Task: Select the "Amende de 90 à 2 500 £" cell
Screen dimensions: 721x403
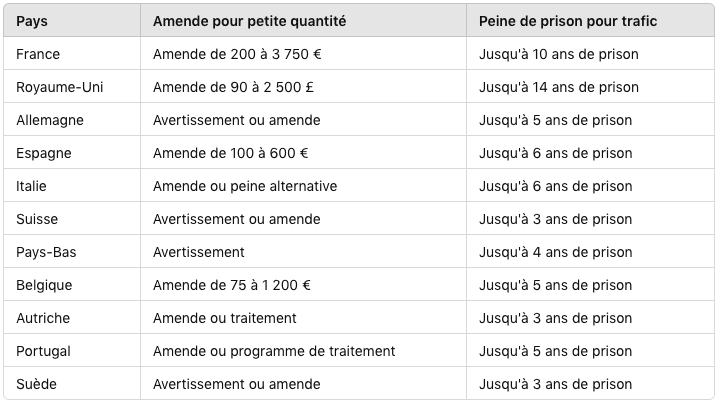Action: [234, 87]
